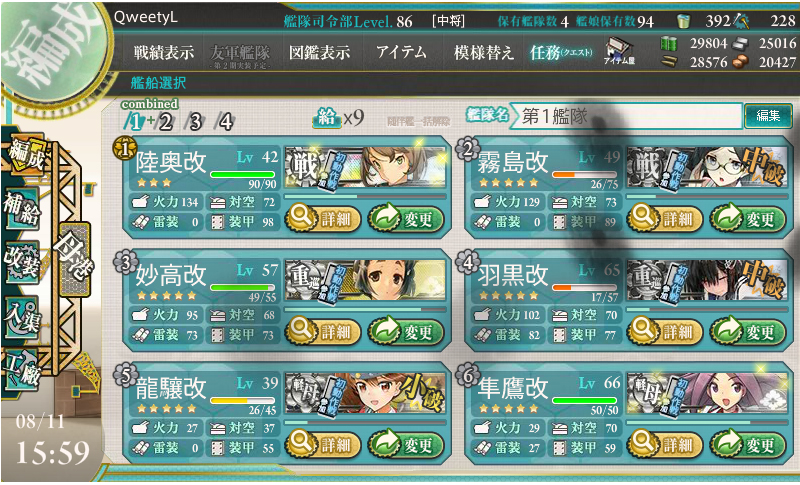Screen dimensions: 800x485
Task: Switch to fleet tab 2
Action: click(x=164, y=121)
